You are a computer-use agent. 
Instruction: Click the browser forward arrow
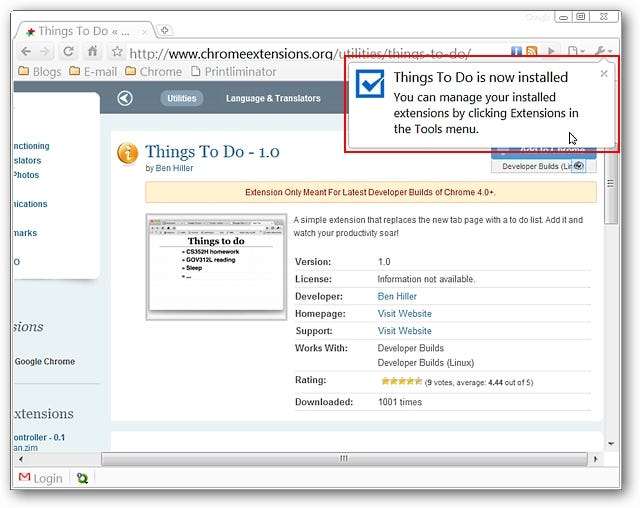pyautogui.click(x=45, y=51)
